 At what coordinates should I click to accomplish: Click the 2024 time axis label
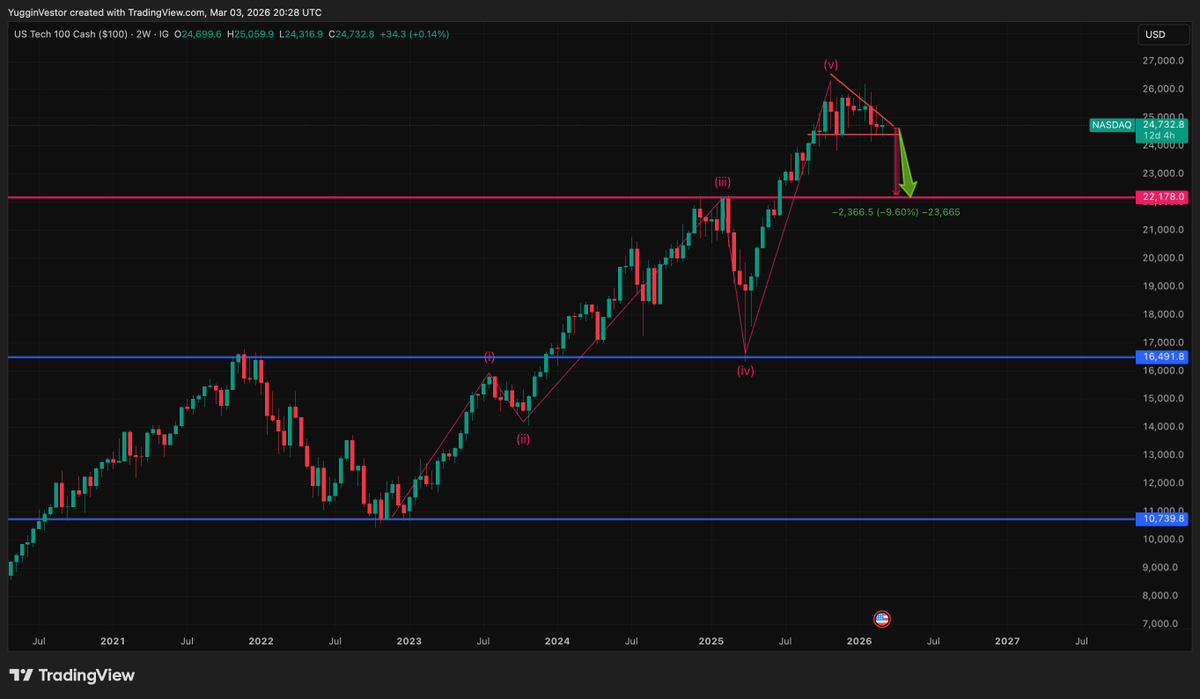[557, 640]
